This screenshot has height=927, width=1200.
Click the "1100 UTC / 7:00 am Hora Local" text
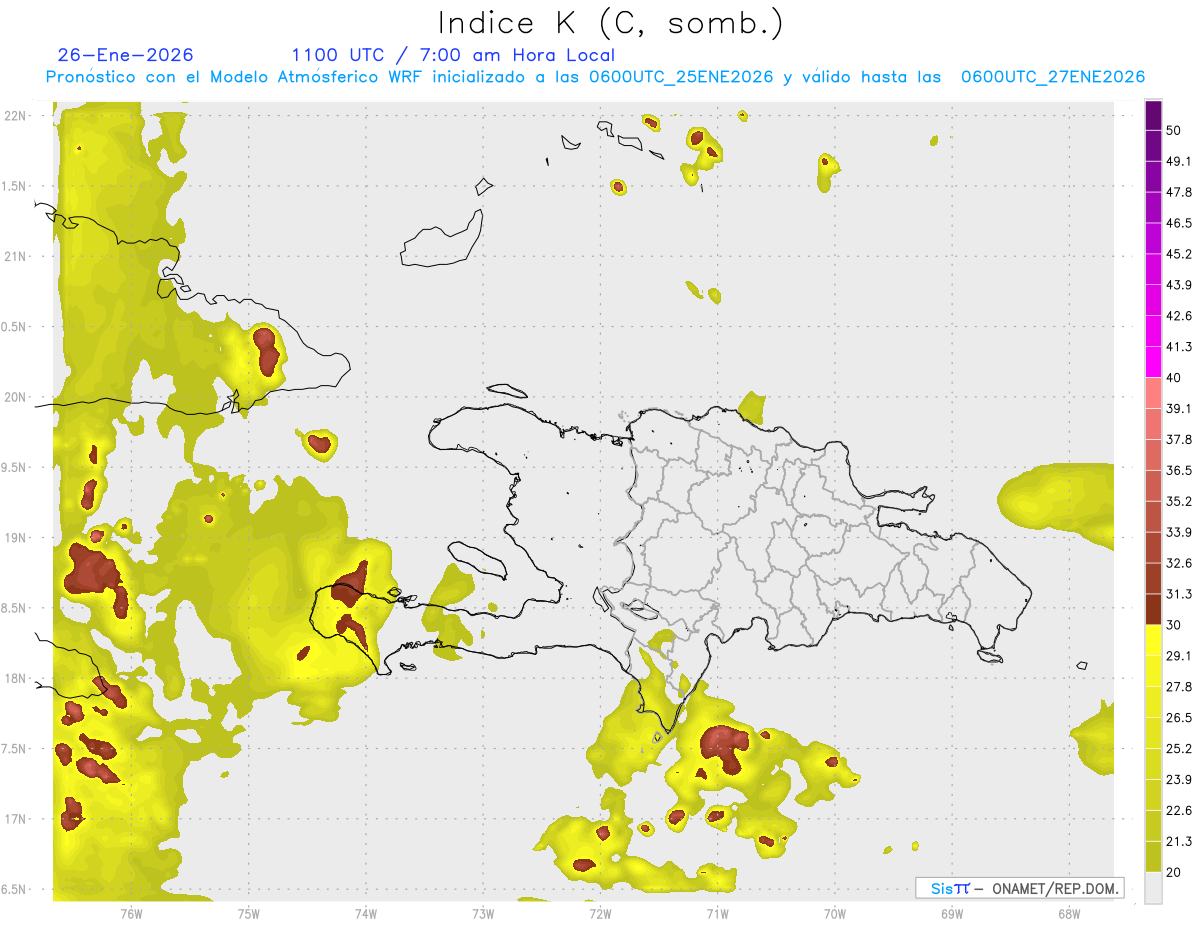pos(453,55)
